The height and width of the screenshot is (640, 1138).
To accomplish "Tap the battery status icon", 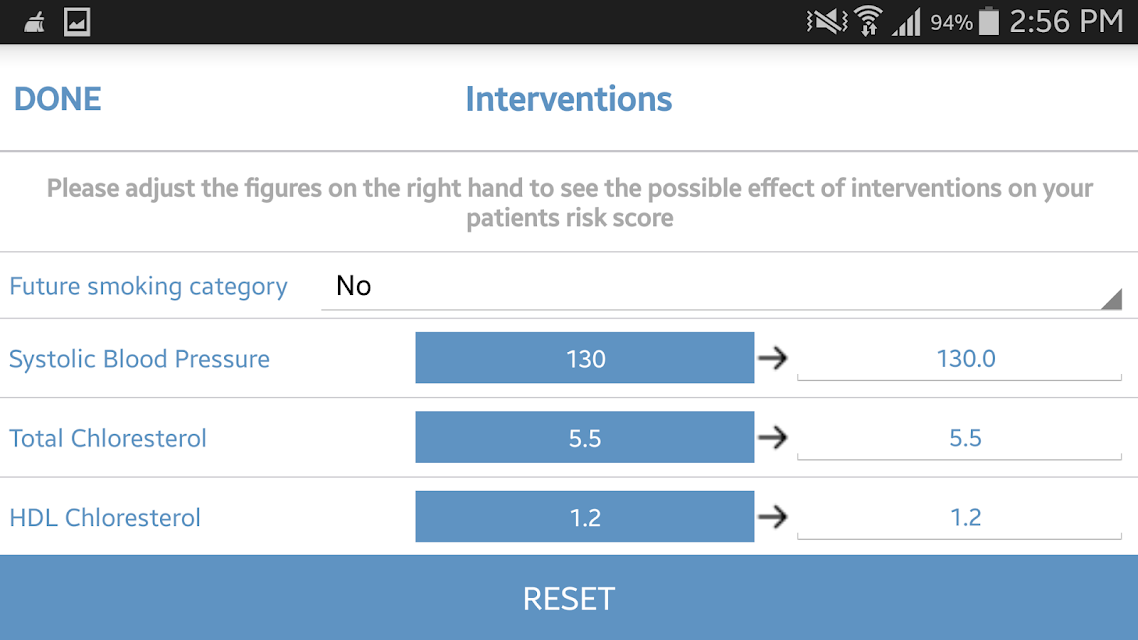I will point(988,21).
